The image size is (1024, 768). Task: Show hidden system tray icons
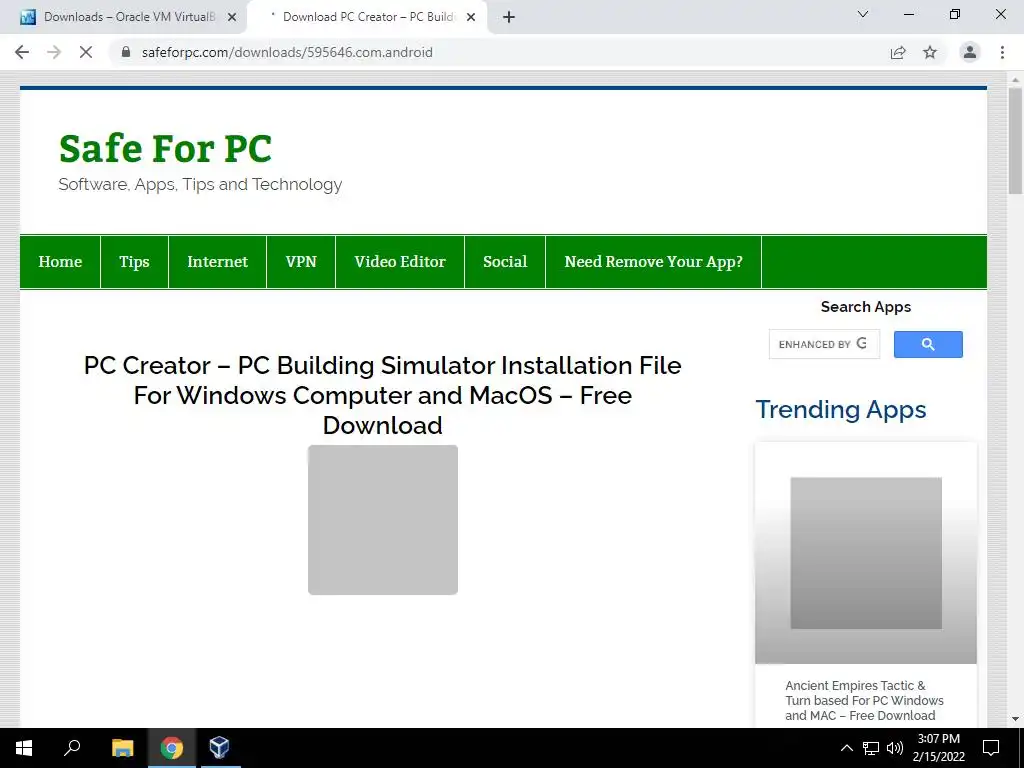click(846, 748)
